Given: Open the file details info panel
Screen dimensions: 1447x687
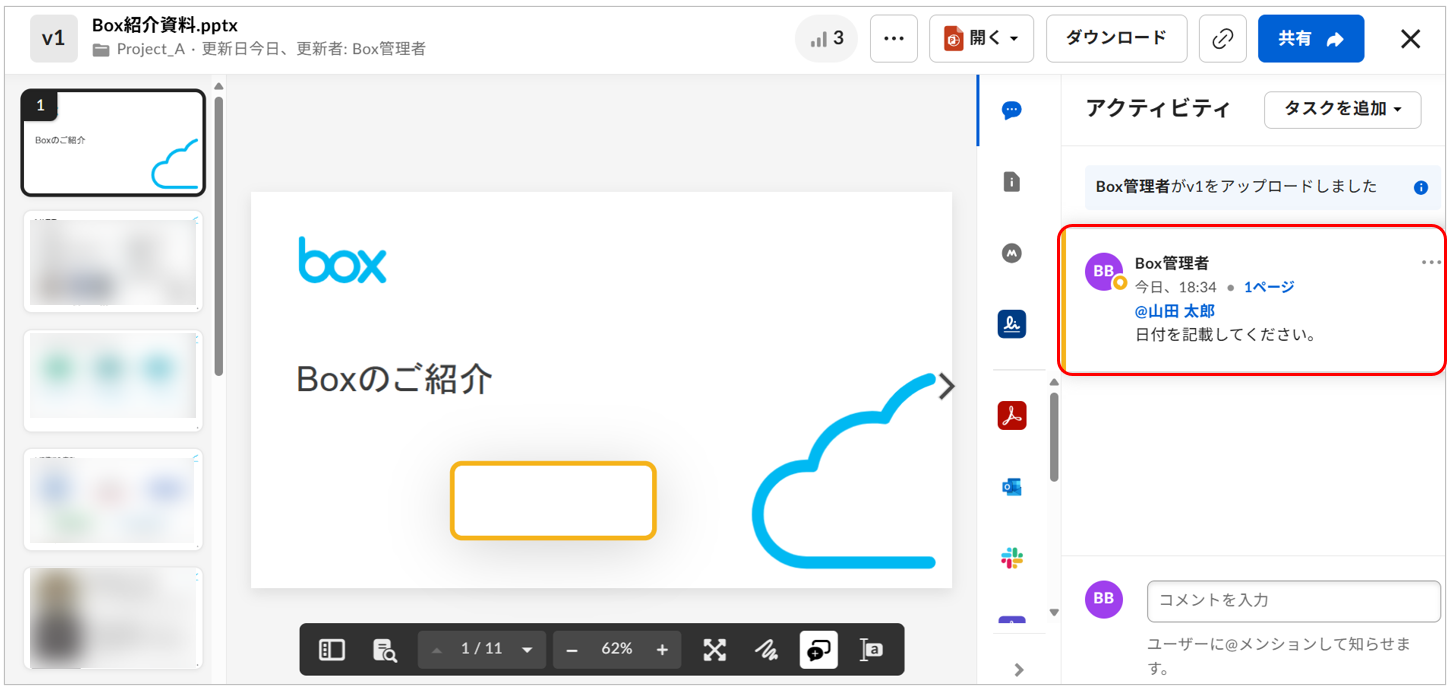Looking at the screenshot, I should tap(1011, 182).
